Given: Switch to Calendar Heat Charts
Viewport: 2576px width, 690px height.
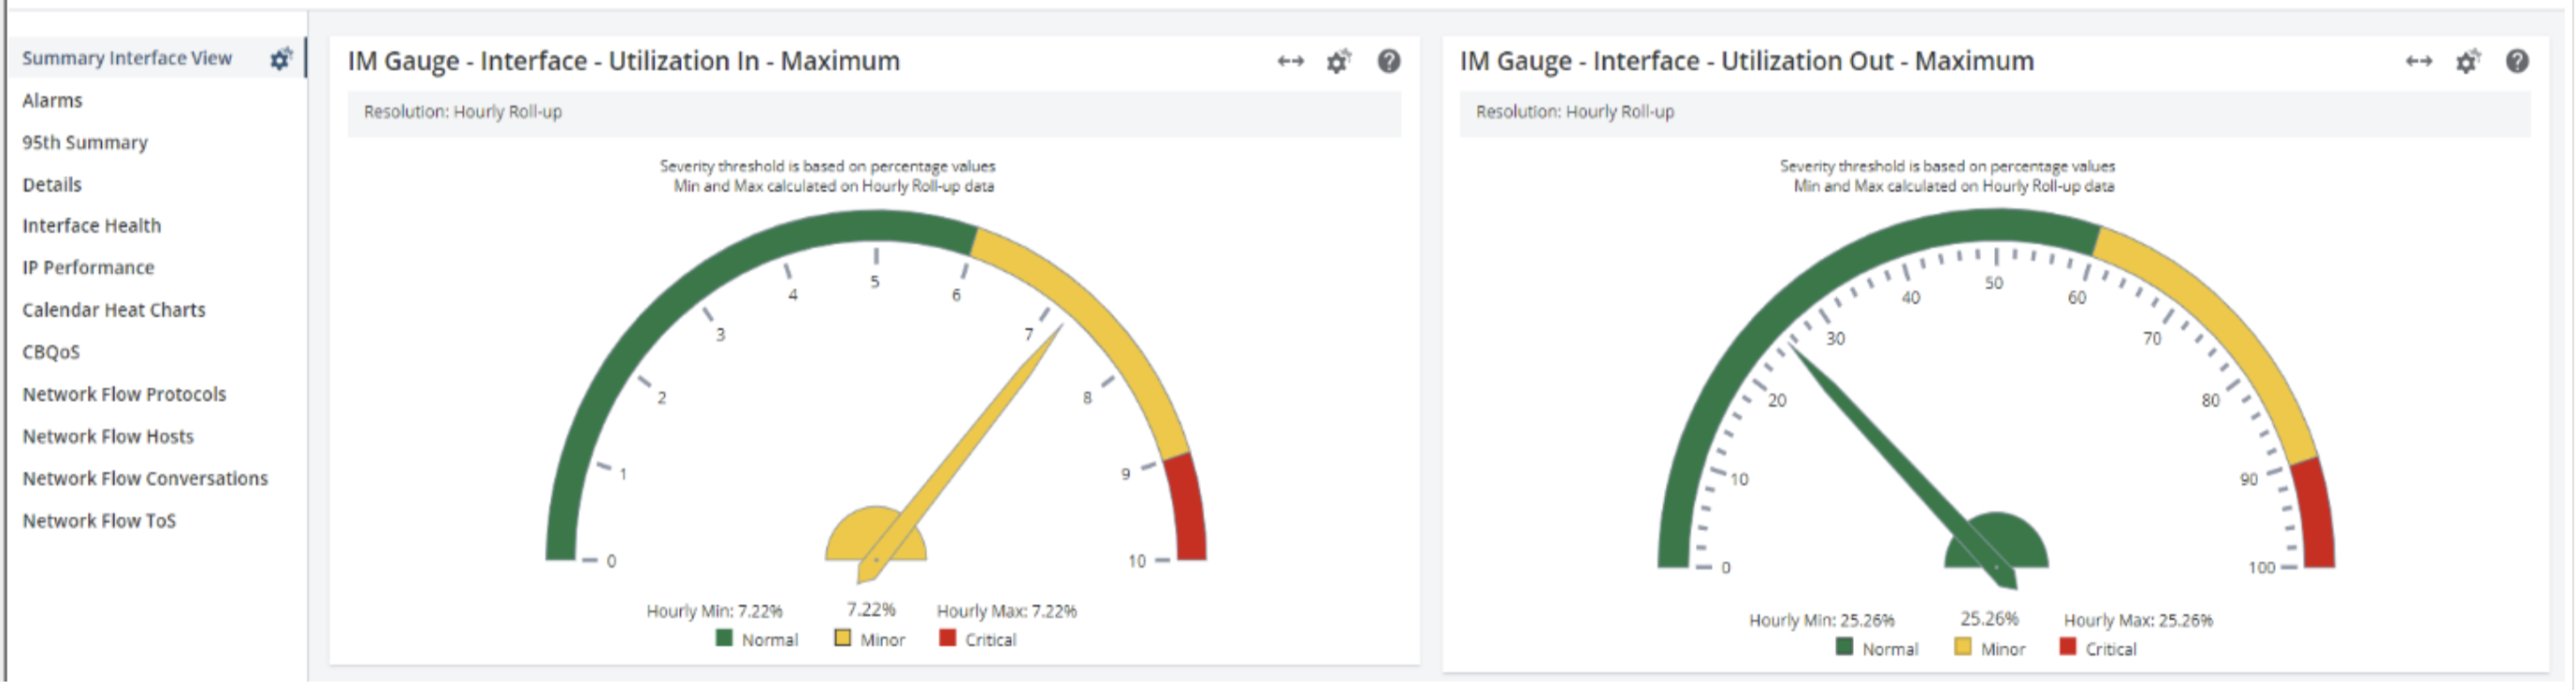Looking at the screenshot, I should [x=114, y=310].
